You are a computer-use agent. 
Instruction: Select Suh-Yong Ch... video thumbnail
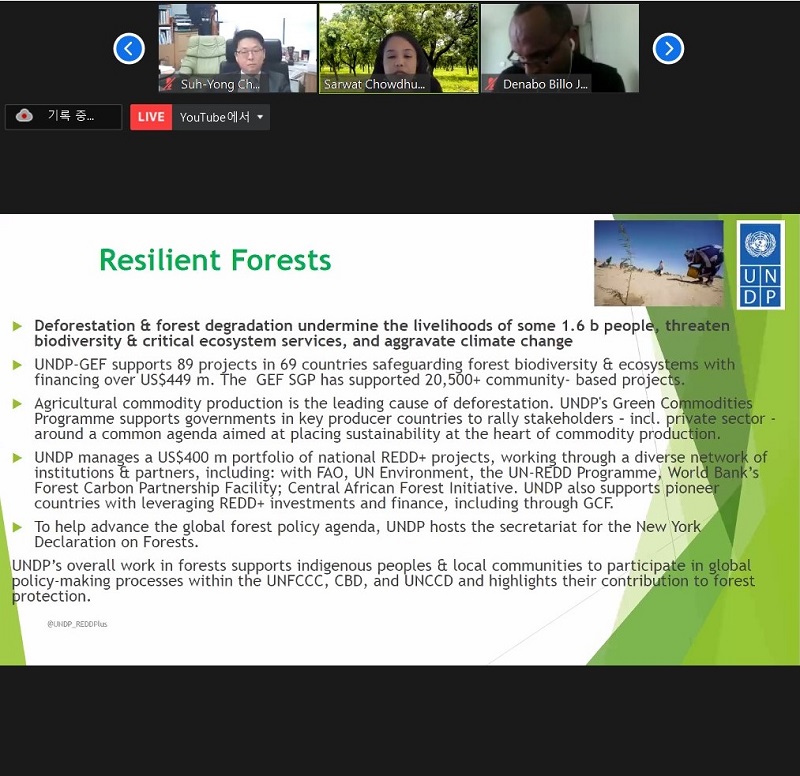coord(238,48)
